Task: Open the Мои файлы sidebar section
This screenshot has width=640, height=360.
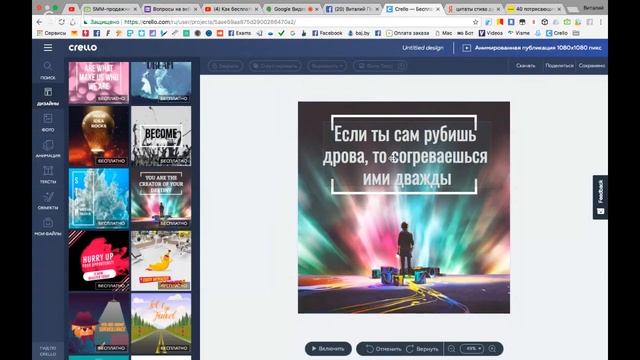Action: pos(48,227)
